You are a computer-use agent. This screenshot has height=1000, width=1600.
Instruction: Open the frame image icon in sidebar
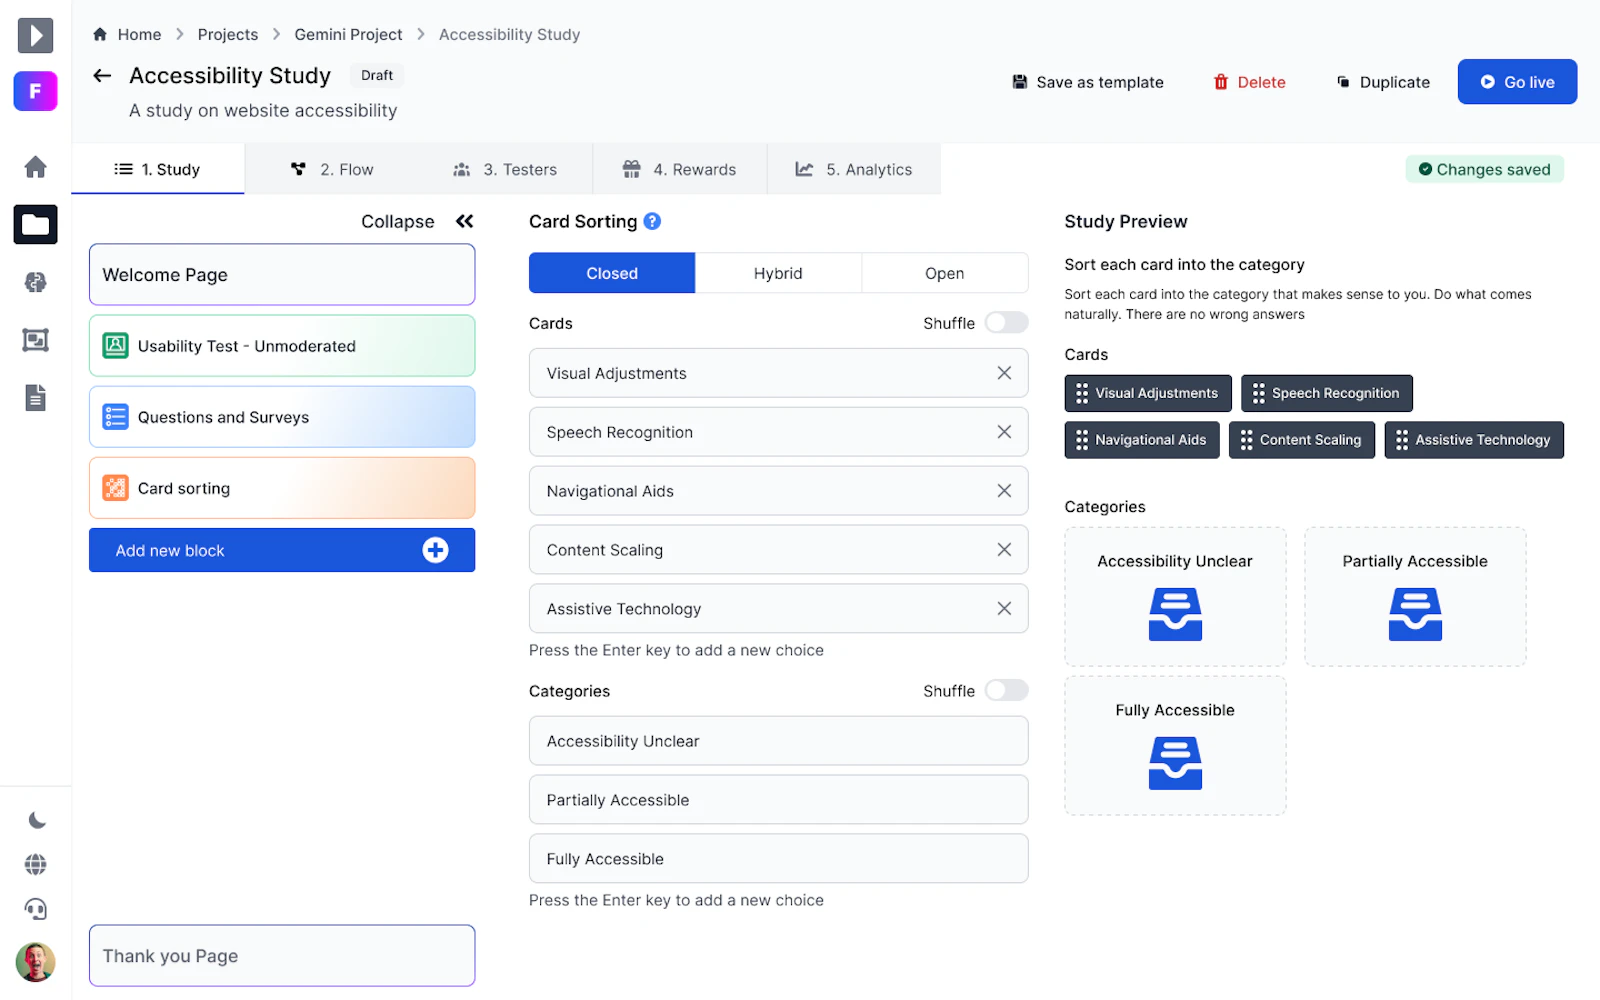[35, 340]
